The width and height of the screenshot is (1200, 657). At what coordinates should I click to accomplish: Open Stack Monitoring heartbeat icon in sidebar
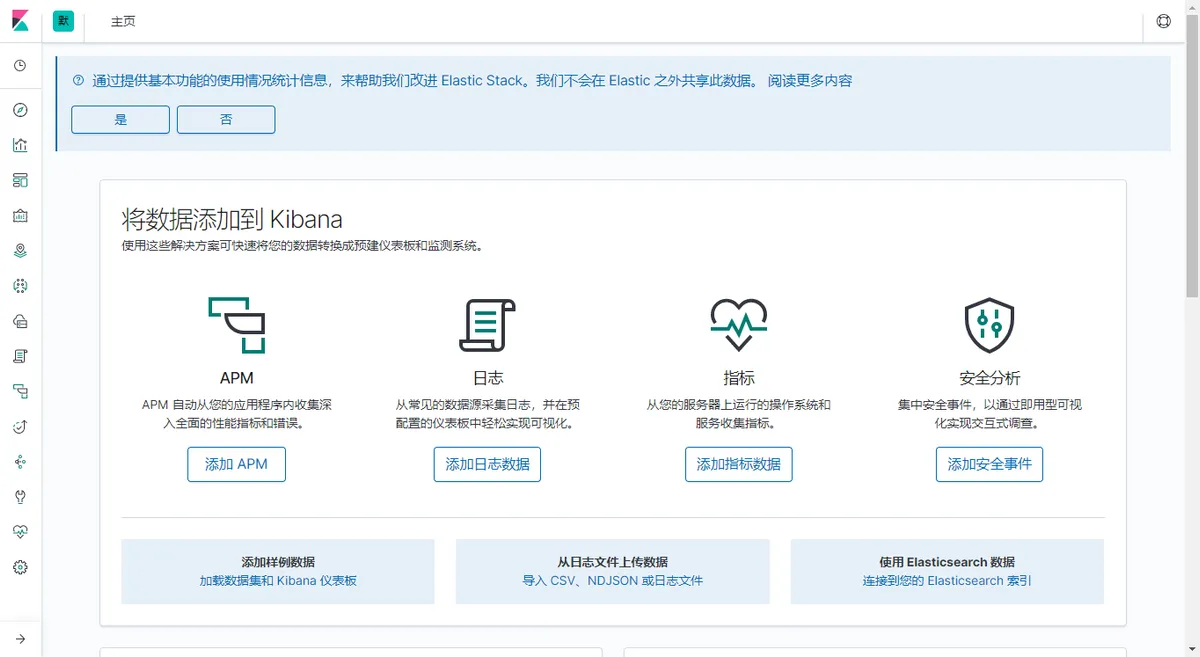point(20,532)
